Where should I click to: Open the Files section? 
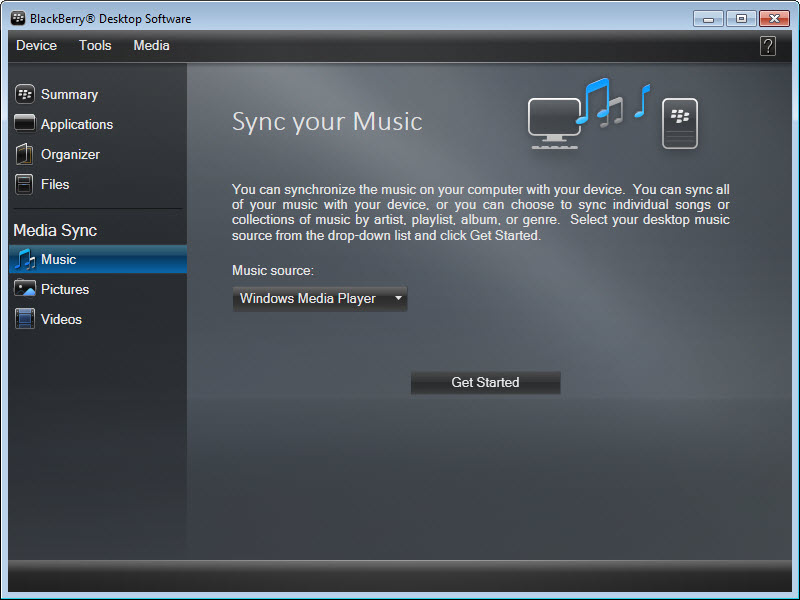coord(55,184)
